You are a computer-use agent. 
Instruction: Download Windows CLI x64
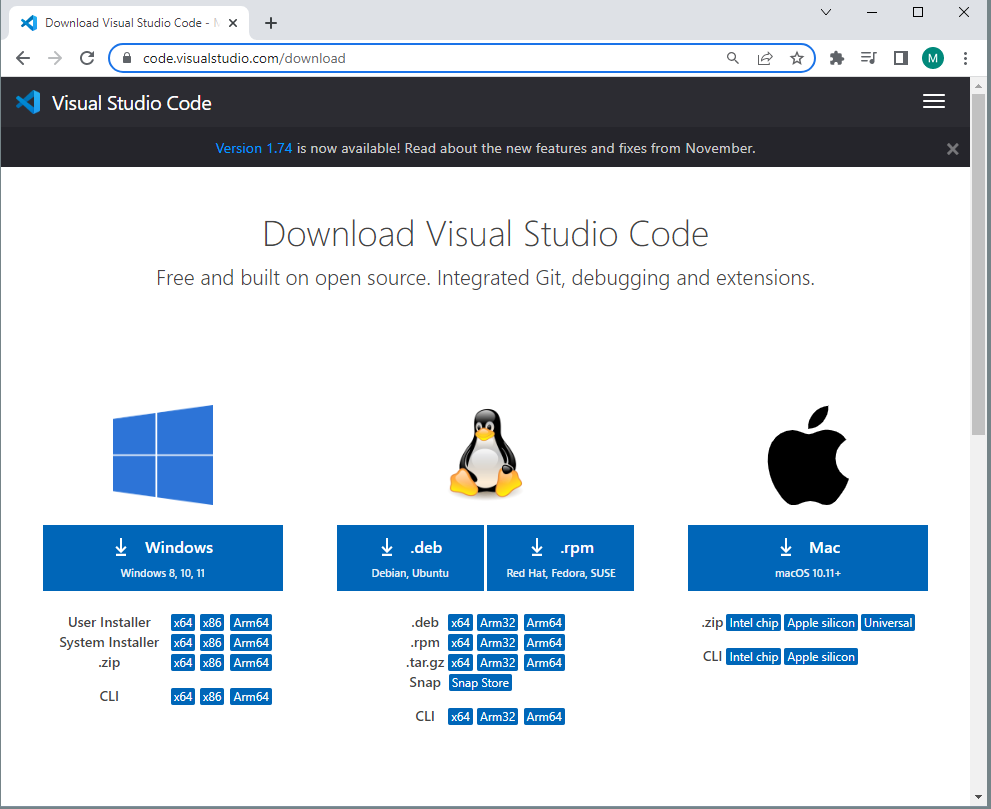[183, 696]
